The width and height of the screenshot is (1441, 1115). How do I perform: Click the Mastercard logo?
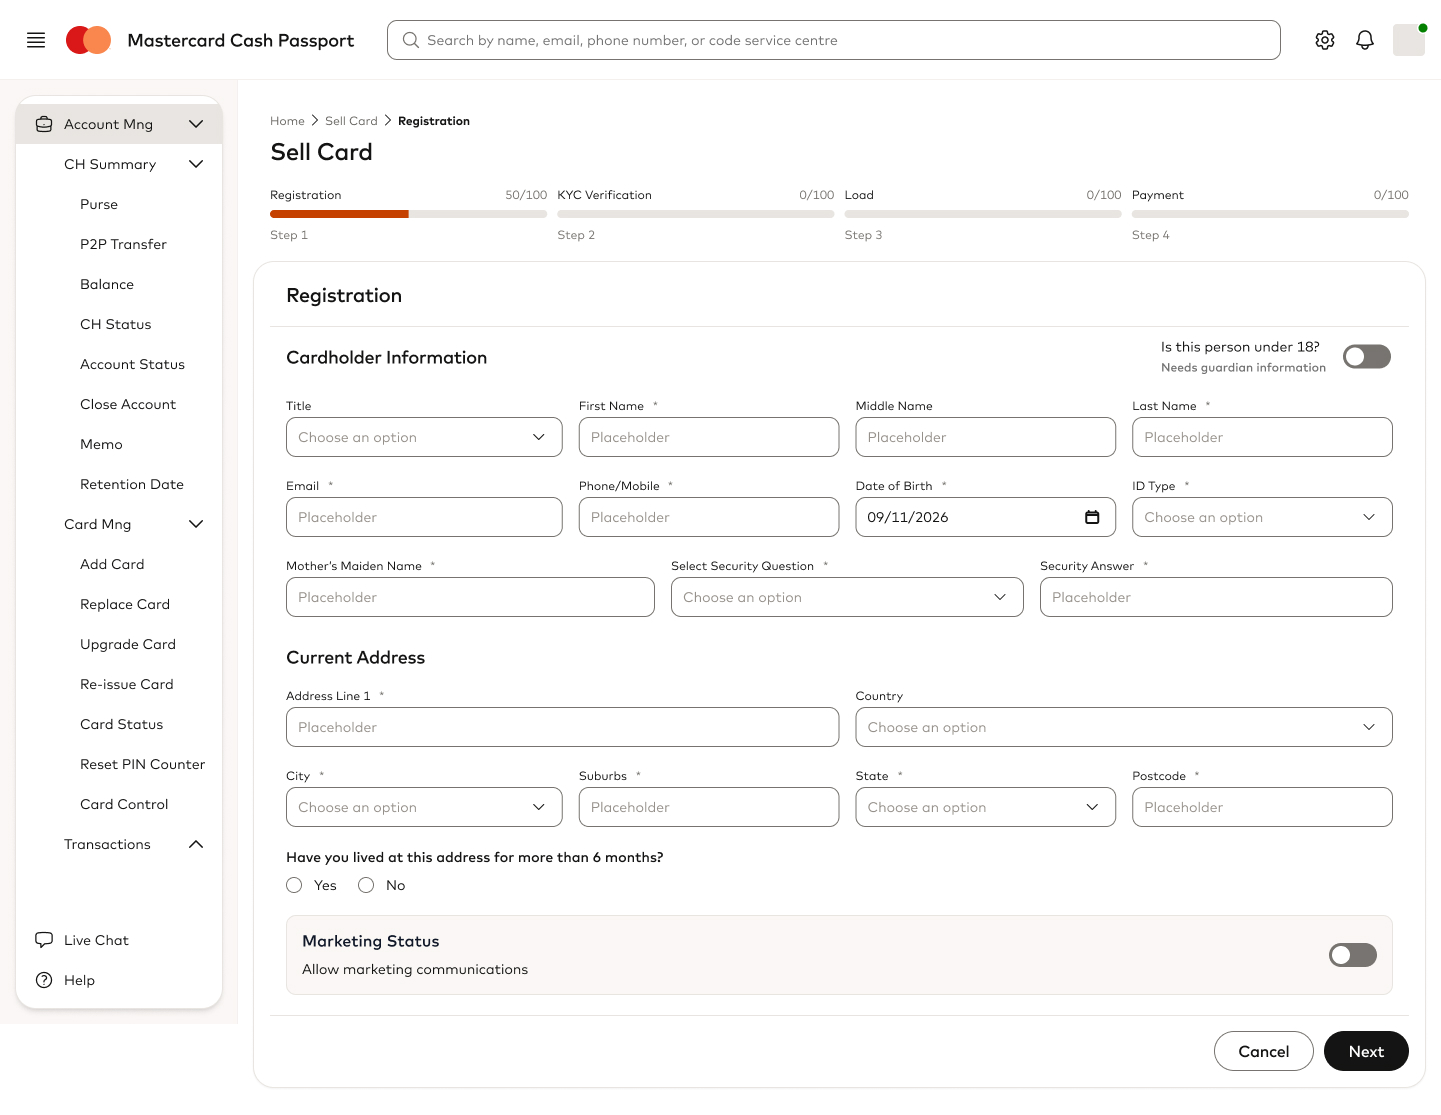(88, 40)
